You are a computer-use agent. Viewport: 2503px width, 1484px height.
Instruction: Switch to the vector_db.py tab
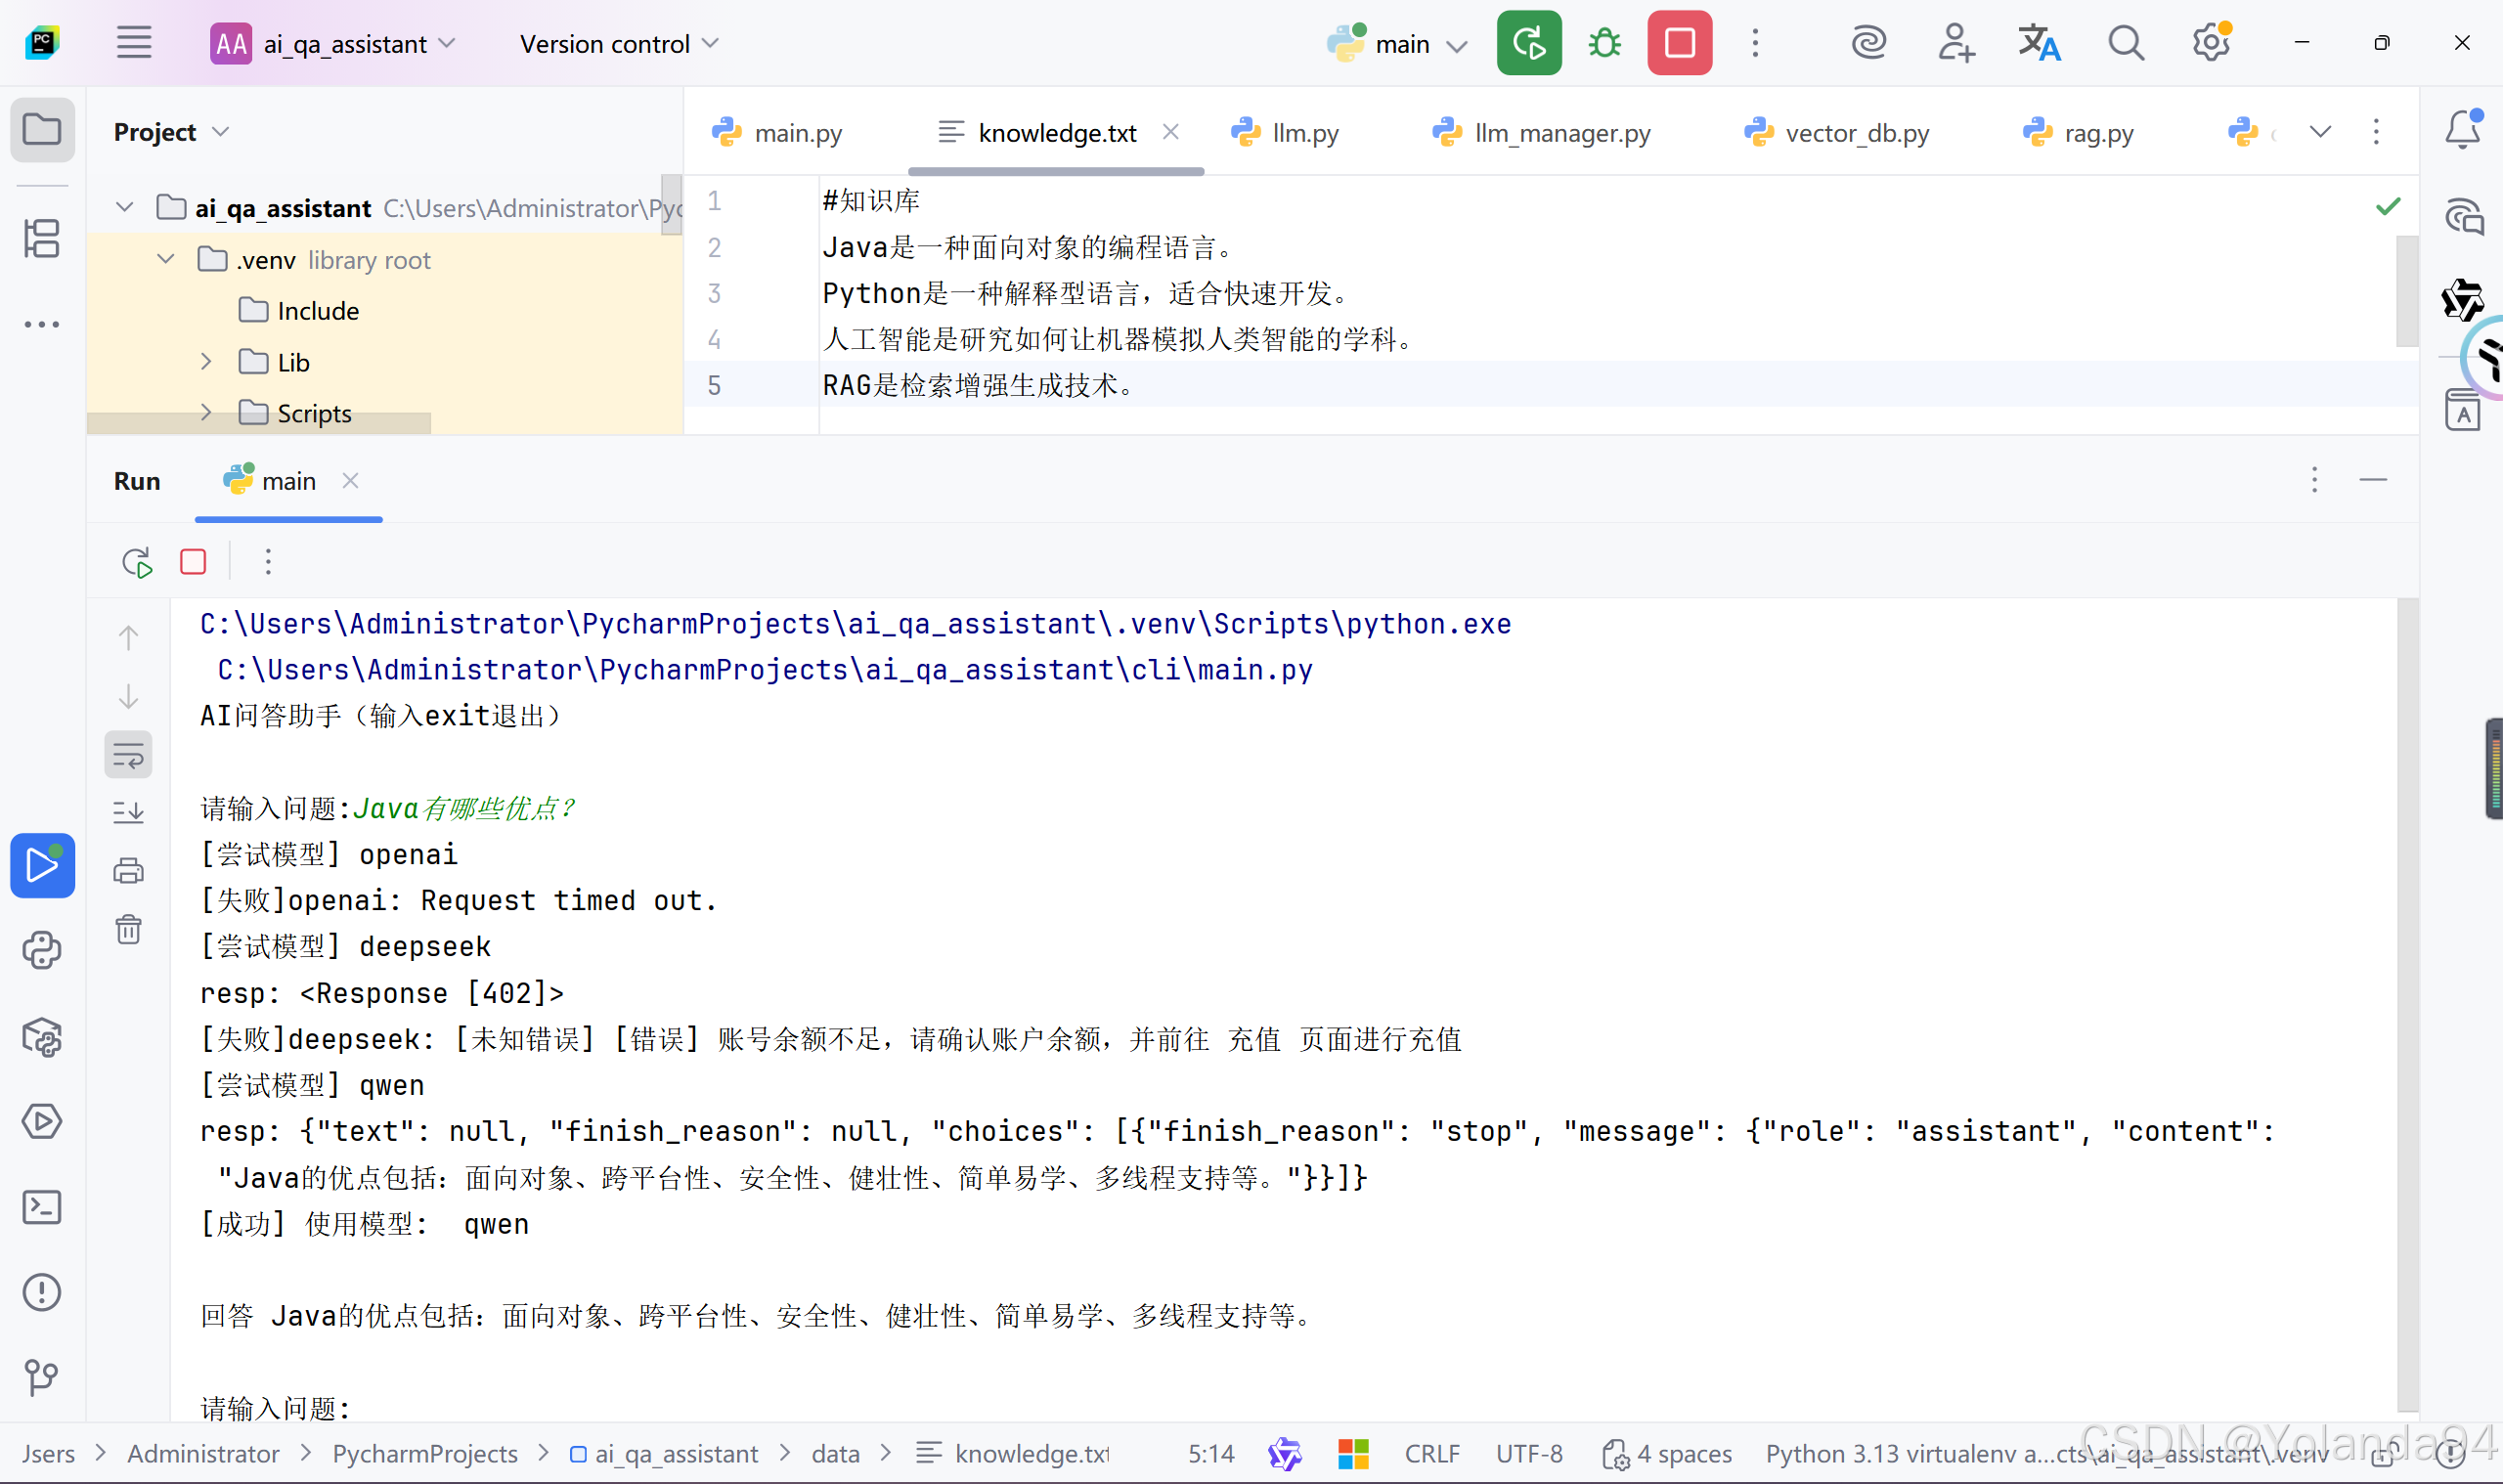(1855, 133)
